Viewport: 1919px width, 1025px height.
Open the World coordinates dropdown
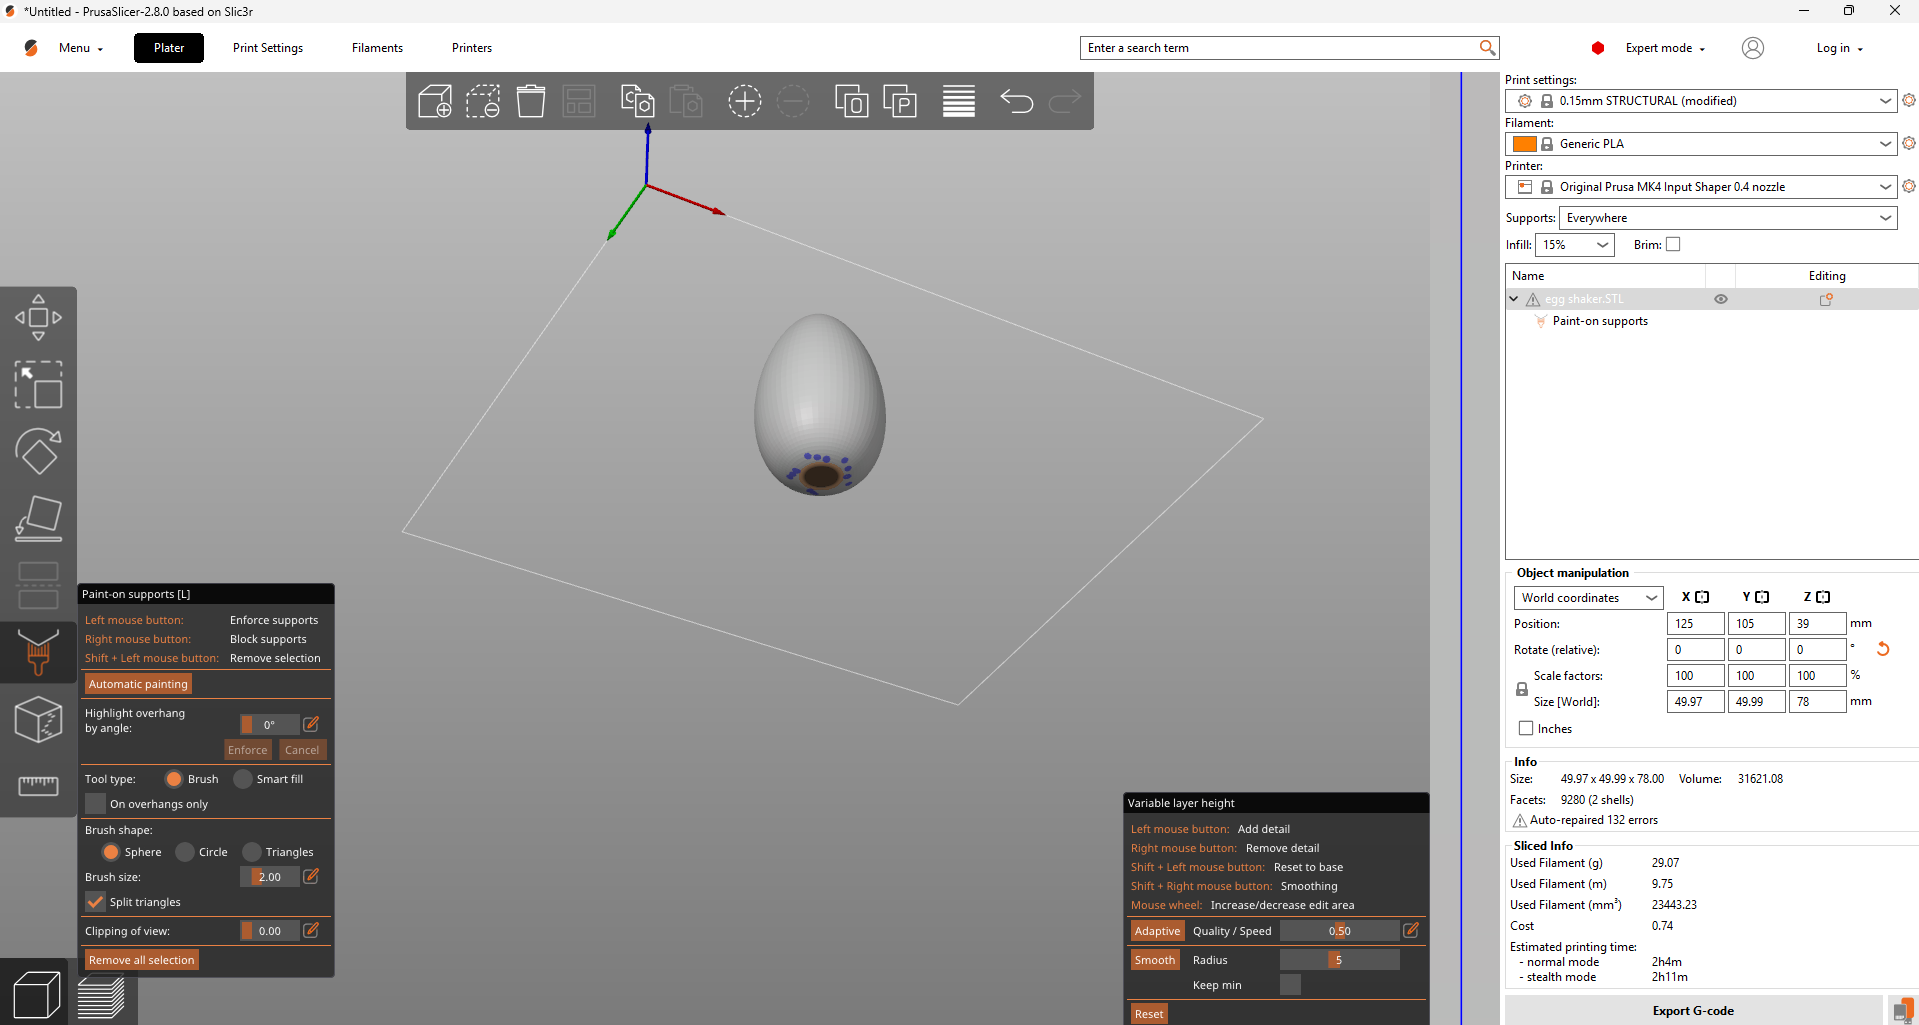(x=1588, y=598)
